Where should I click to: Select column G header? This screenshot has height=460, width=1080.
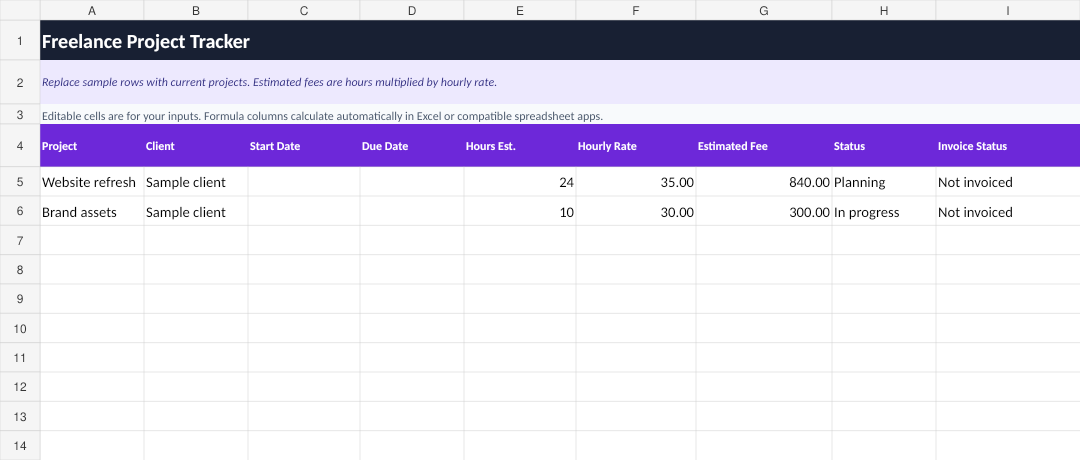(764, 10)
